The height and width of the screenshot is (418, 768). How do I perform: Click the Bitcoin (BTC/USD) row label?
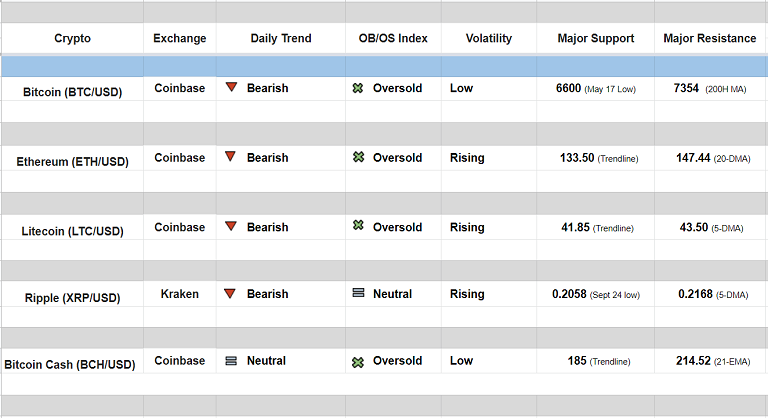point(73,91)
